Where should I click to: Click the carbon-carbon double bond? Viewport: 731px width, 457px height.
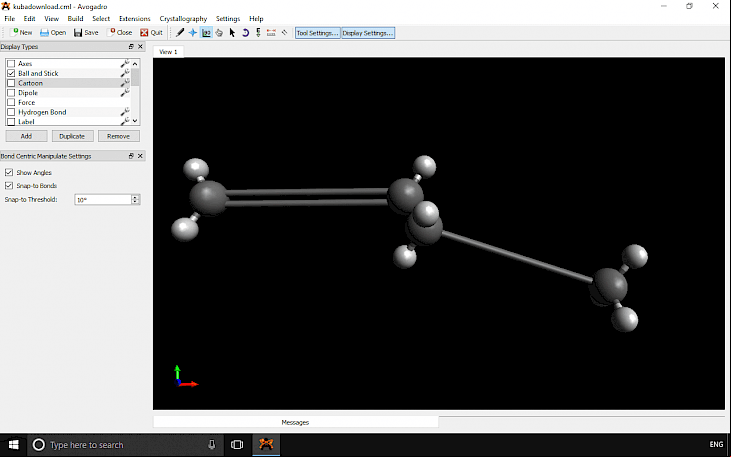tap(308, 197)
